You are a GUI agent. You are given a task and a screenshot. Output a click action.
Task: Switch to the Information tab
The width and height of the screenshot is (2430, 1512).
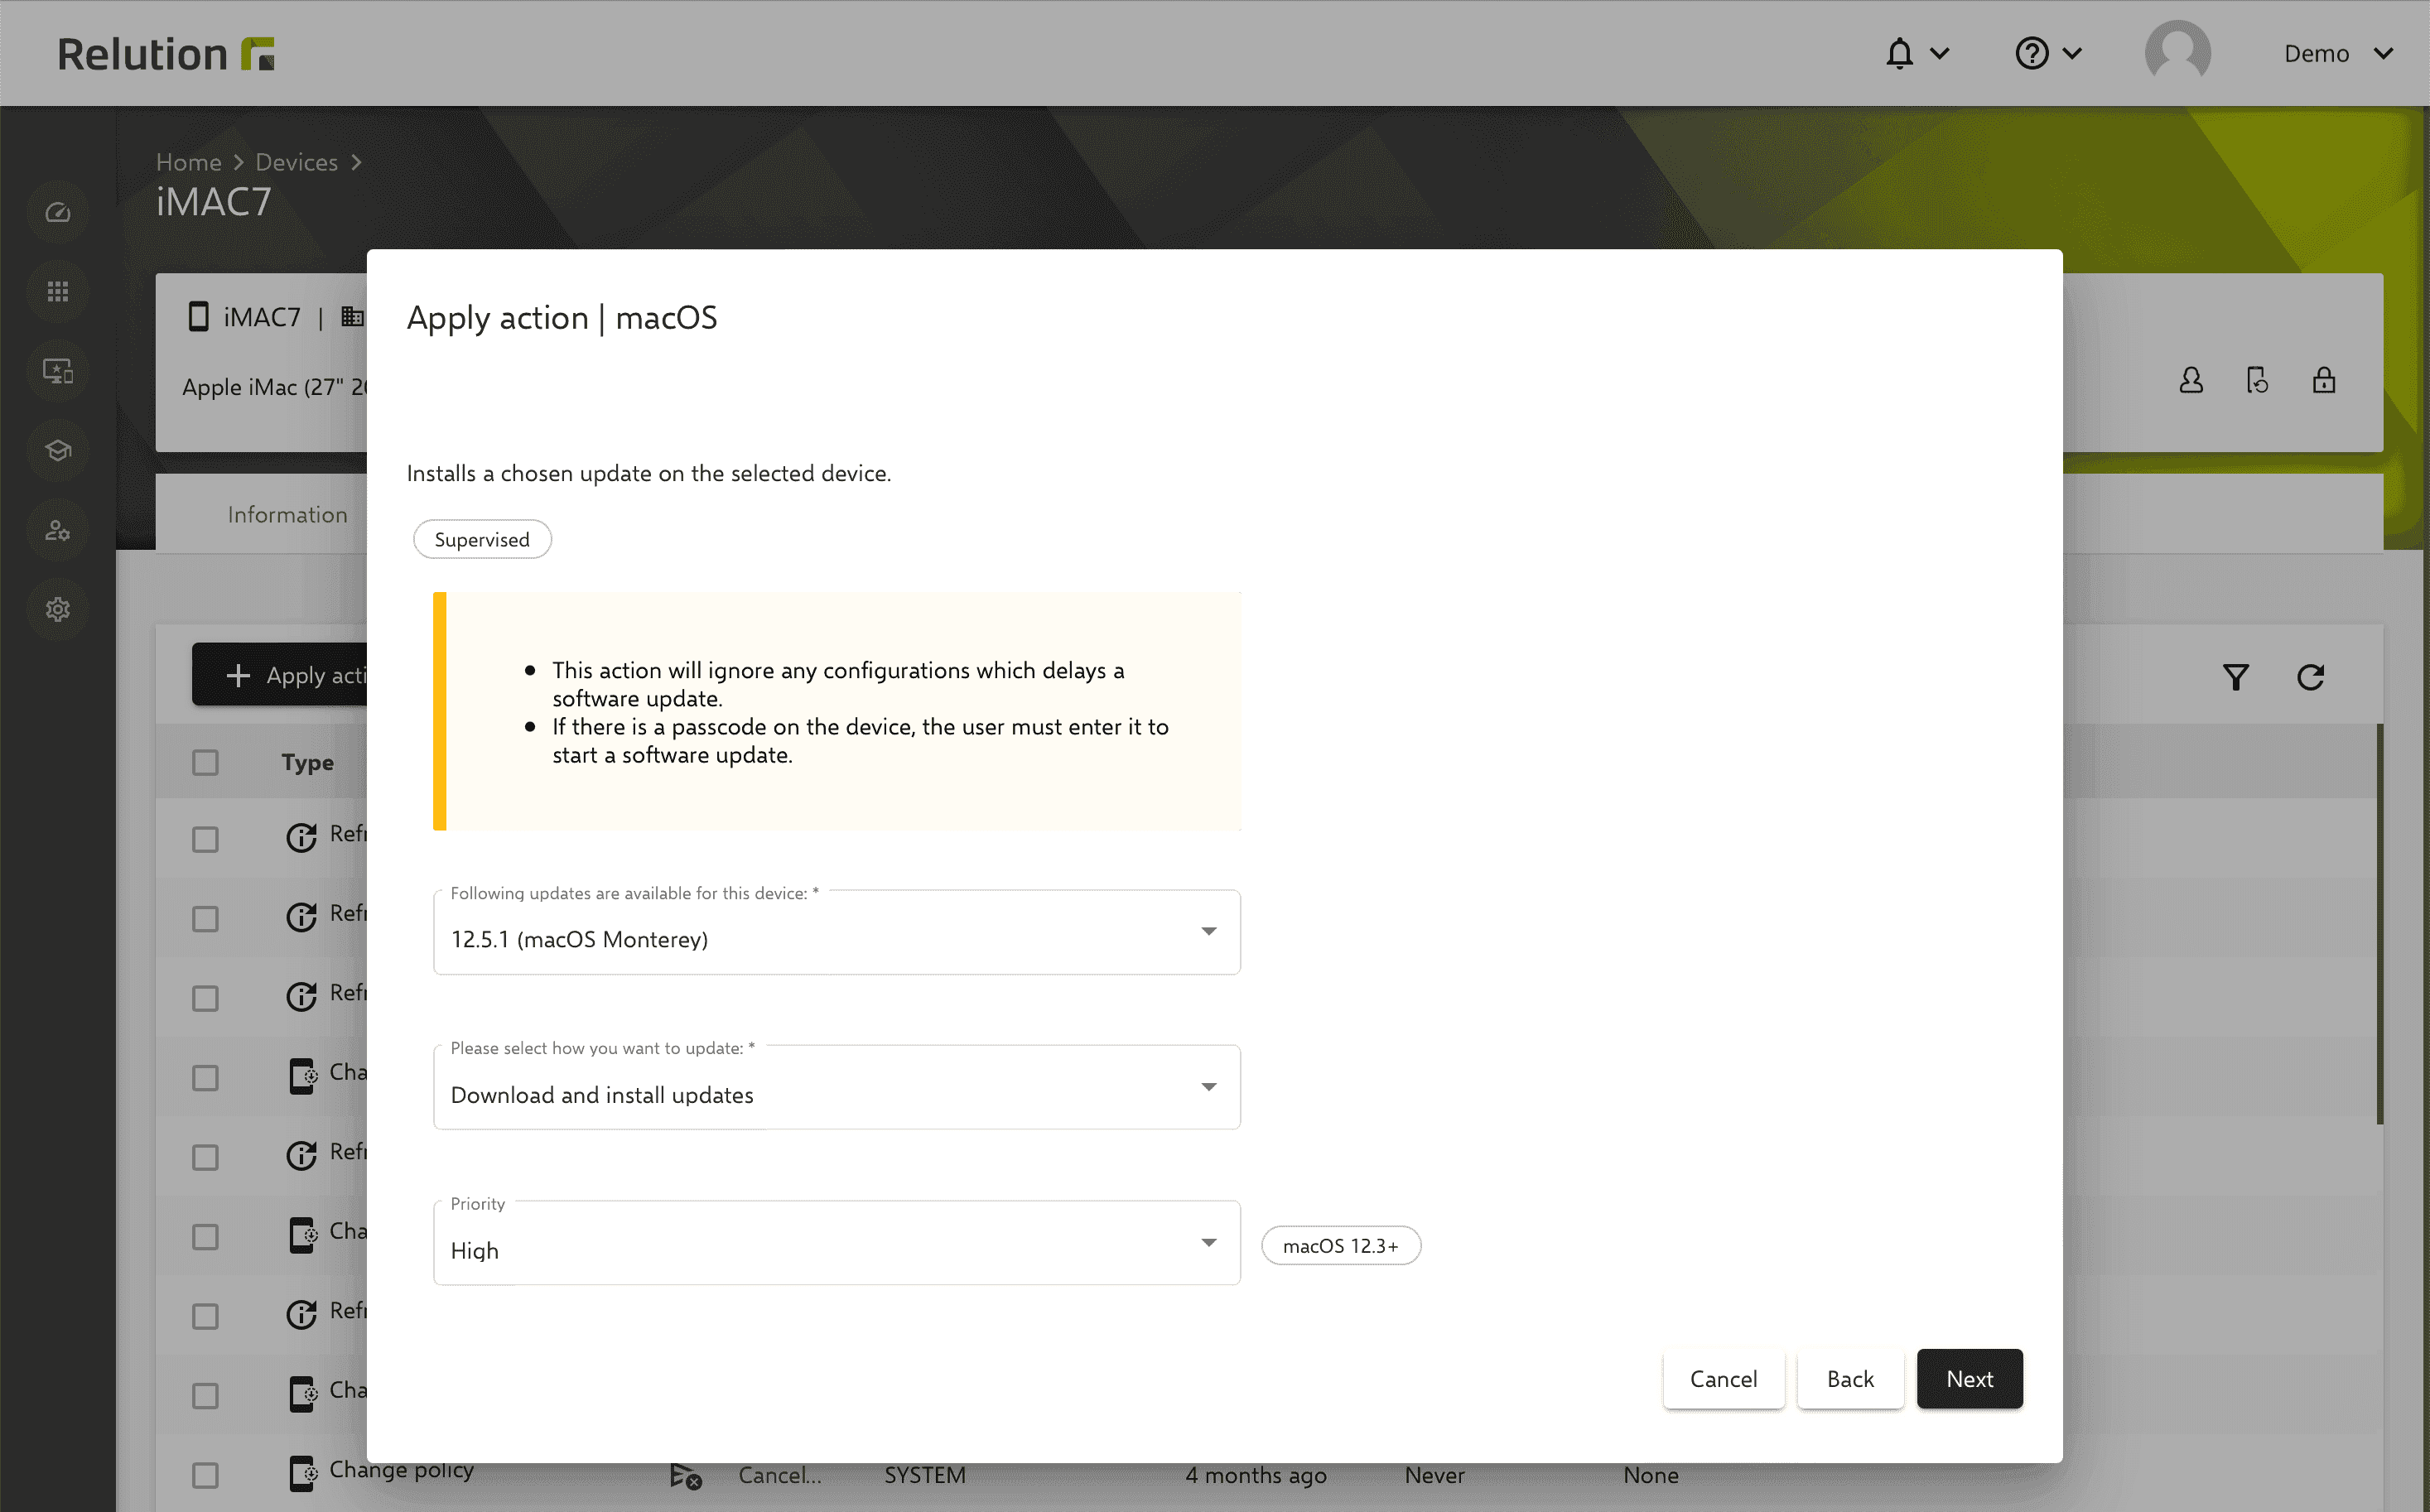[287, 514]
